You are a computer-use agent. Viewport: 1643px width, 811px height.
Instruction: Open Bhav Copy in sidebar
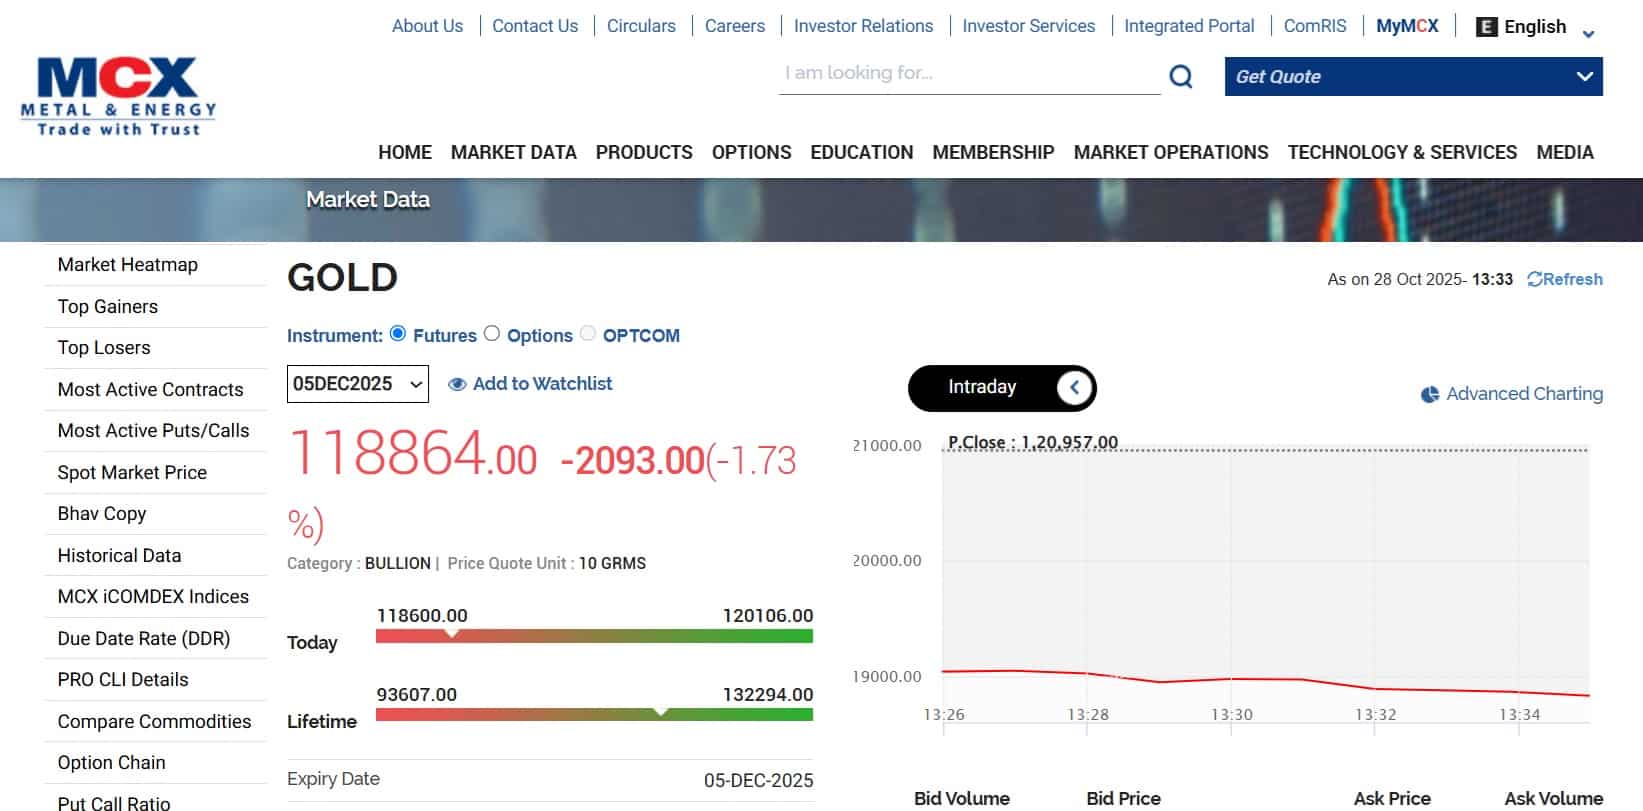point(102,514)
